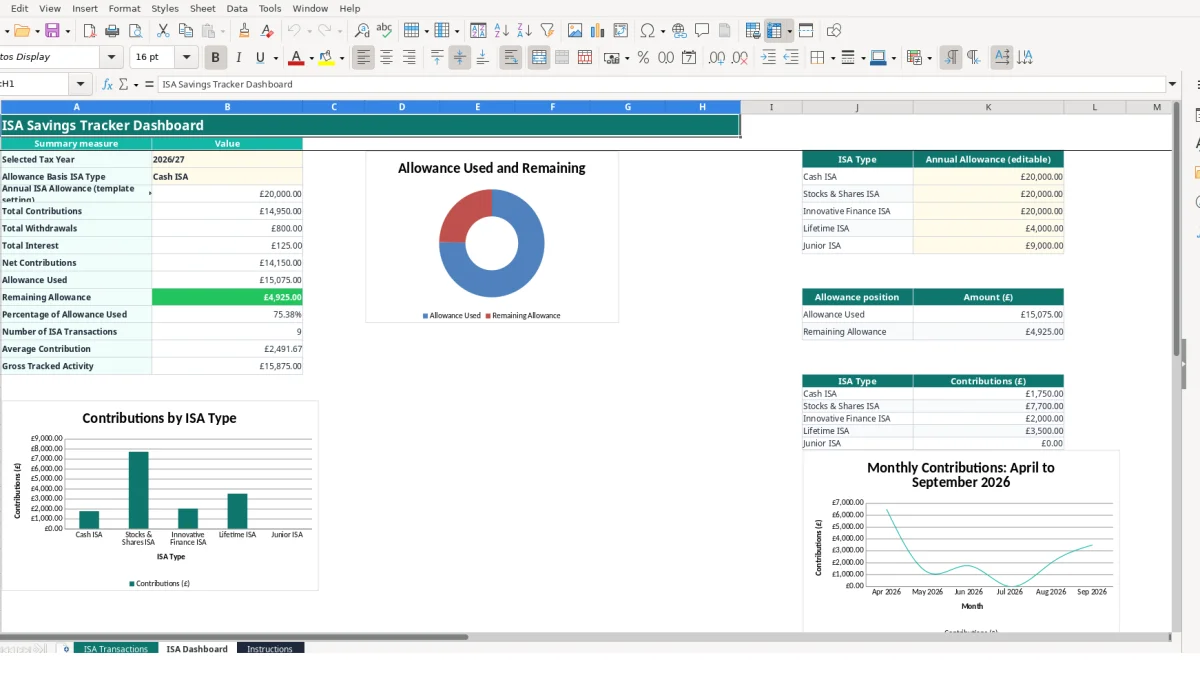
Task: Set center vertically alignment
Action: point(460,58)
